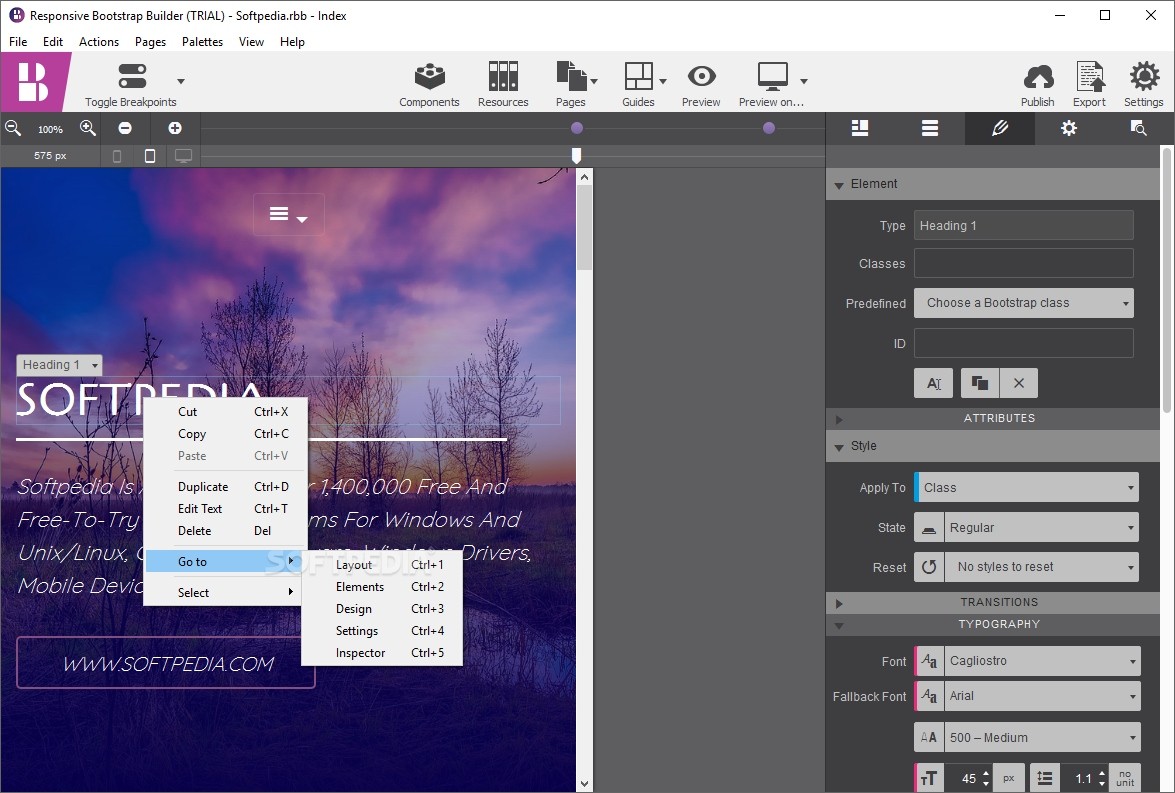Remove a breakpoint with the minus circle icon
The image size is (1175, 793).
125,128
